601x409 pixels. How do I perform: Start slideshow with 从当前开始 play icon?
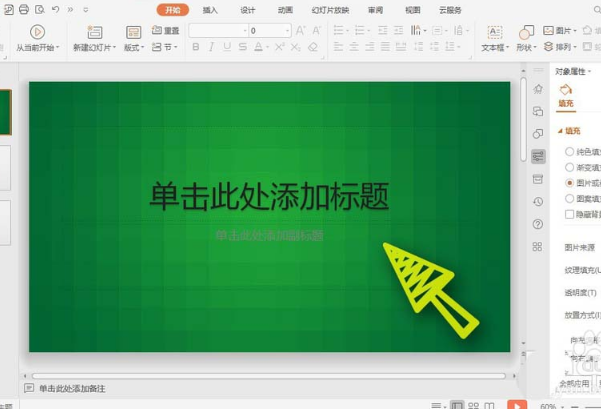coord(37,32)
